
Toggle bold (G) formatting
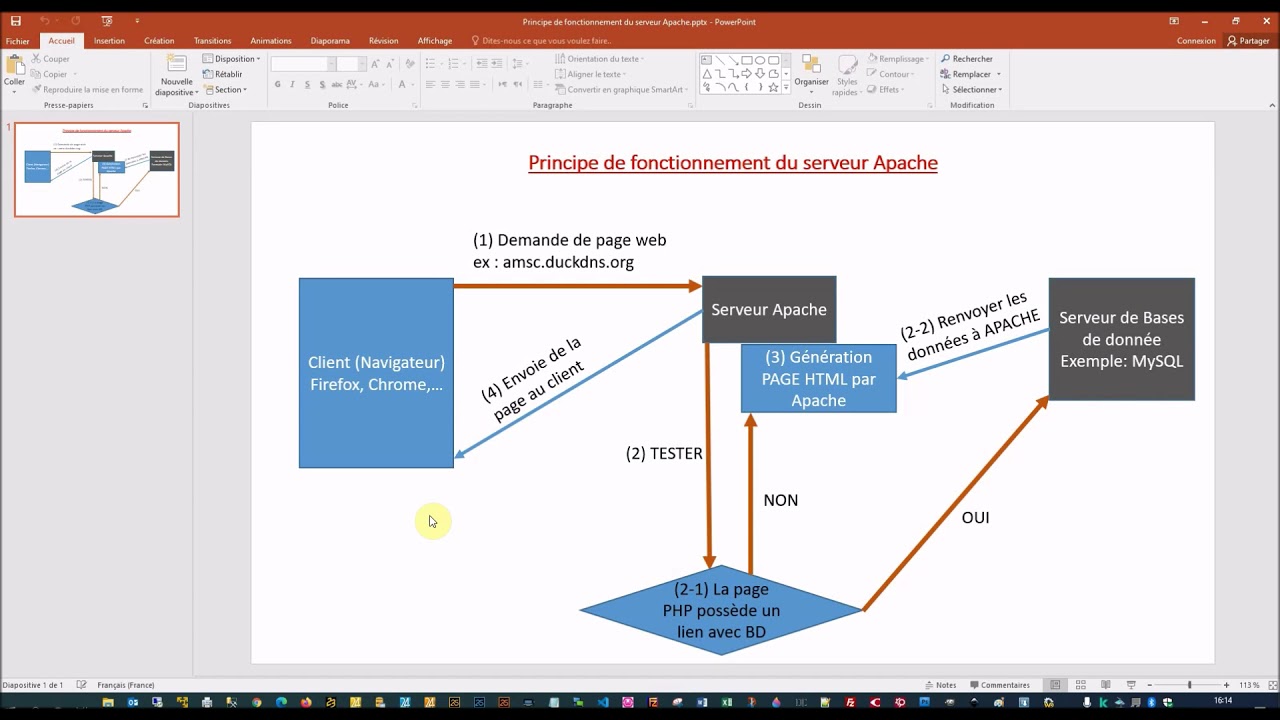277,85
